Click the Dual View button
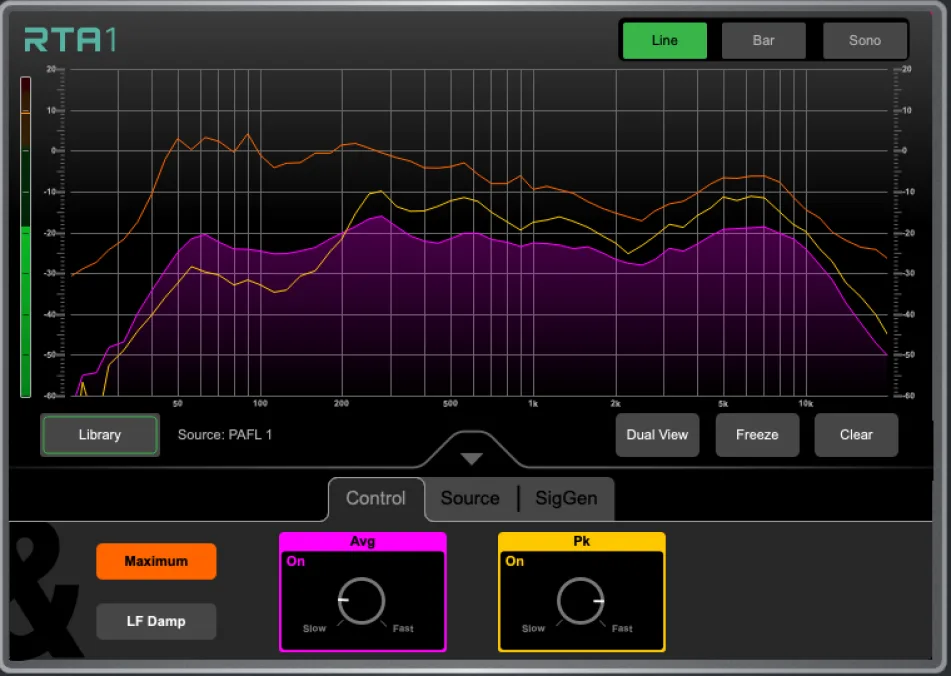 [657, 435]
